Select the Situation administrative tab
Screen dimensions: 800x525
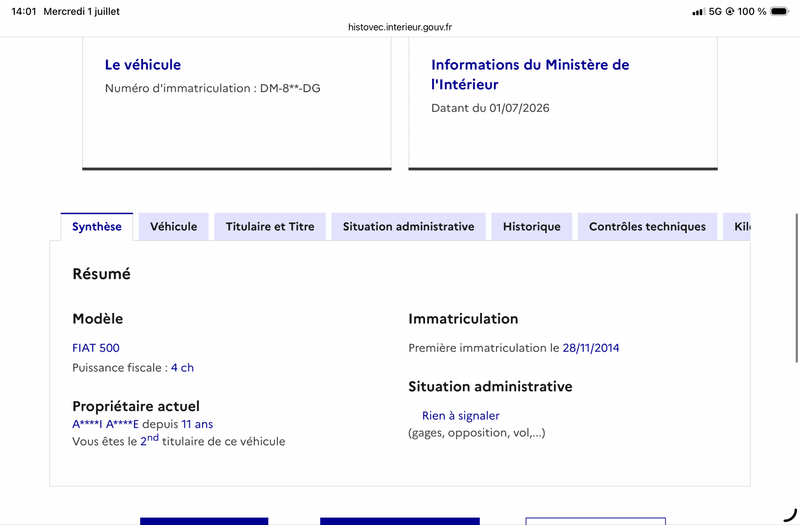[408, 227]
